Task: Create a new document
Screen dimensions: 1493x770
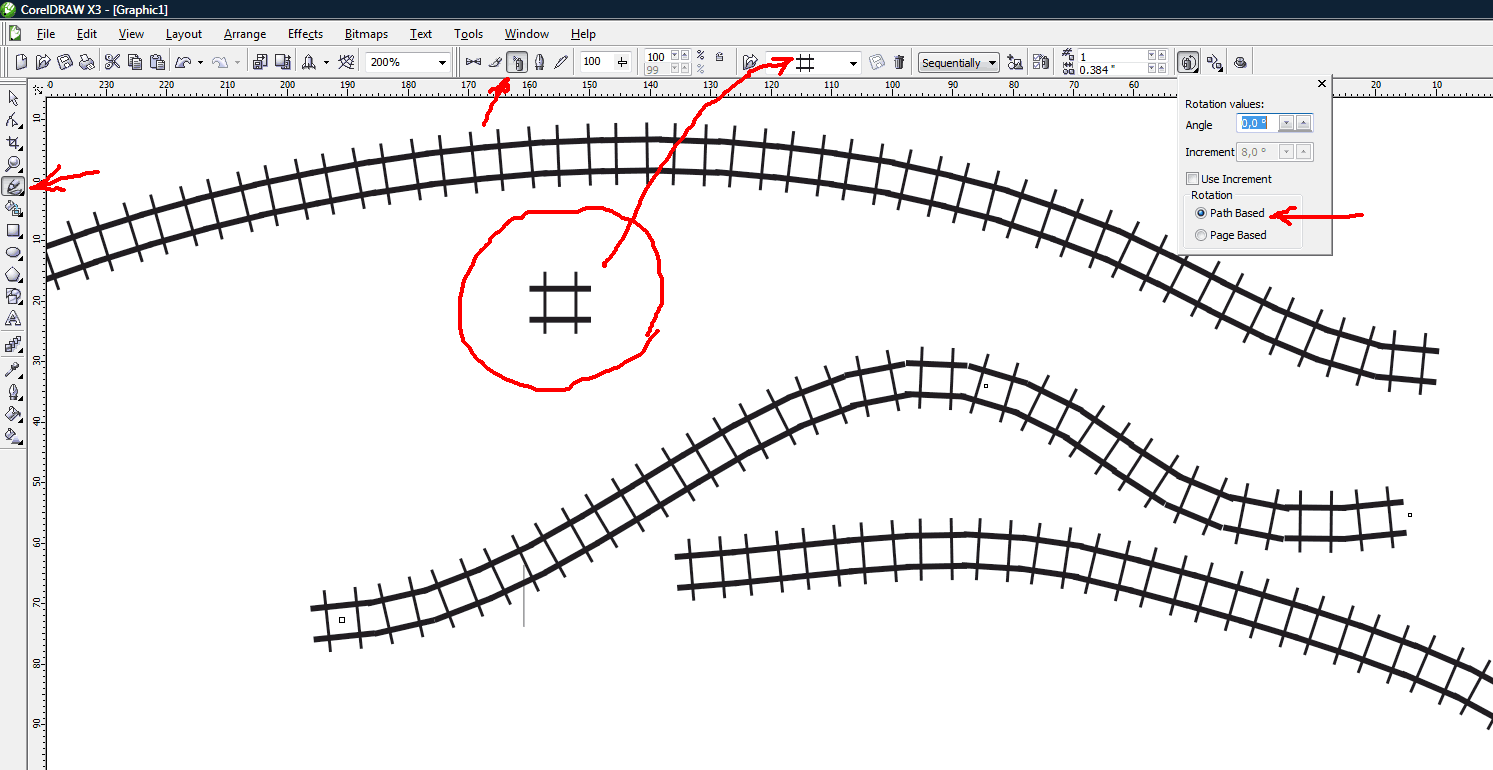Action: [x=22, y=62]
